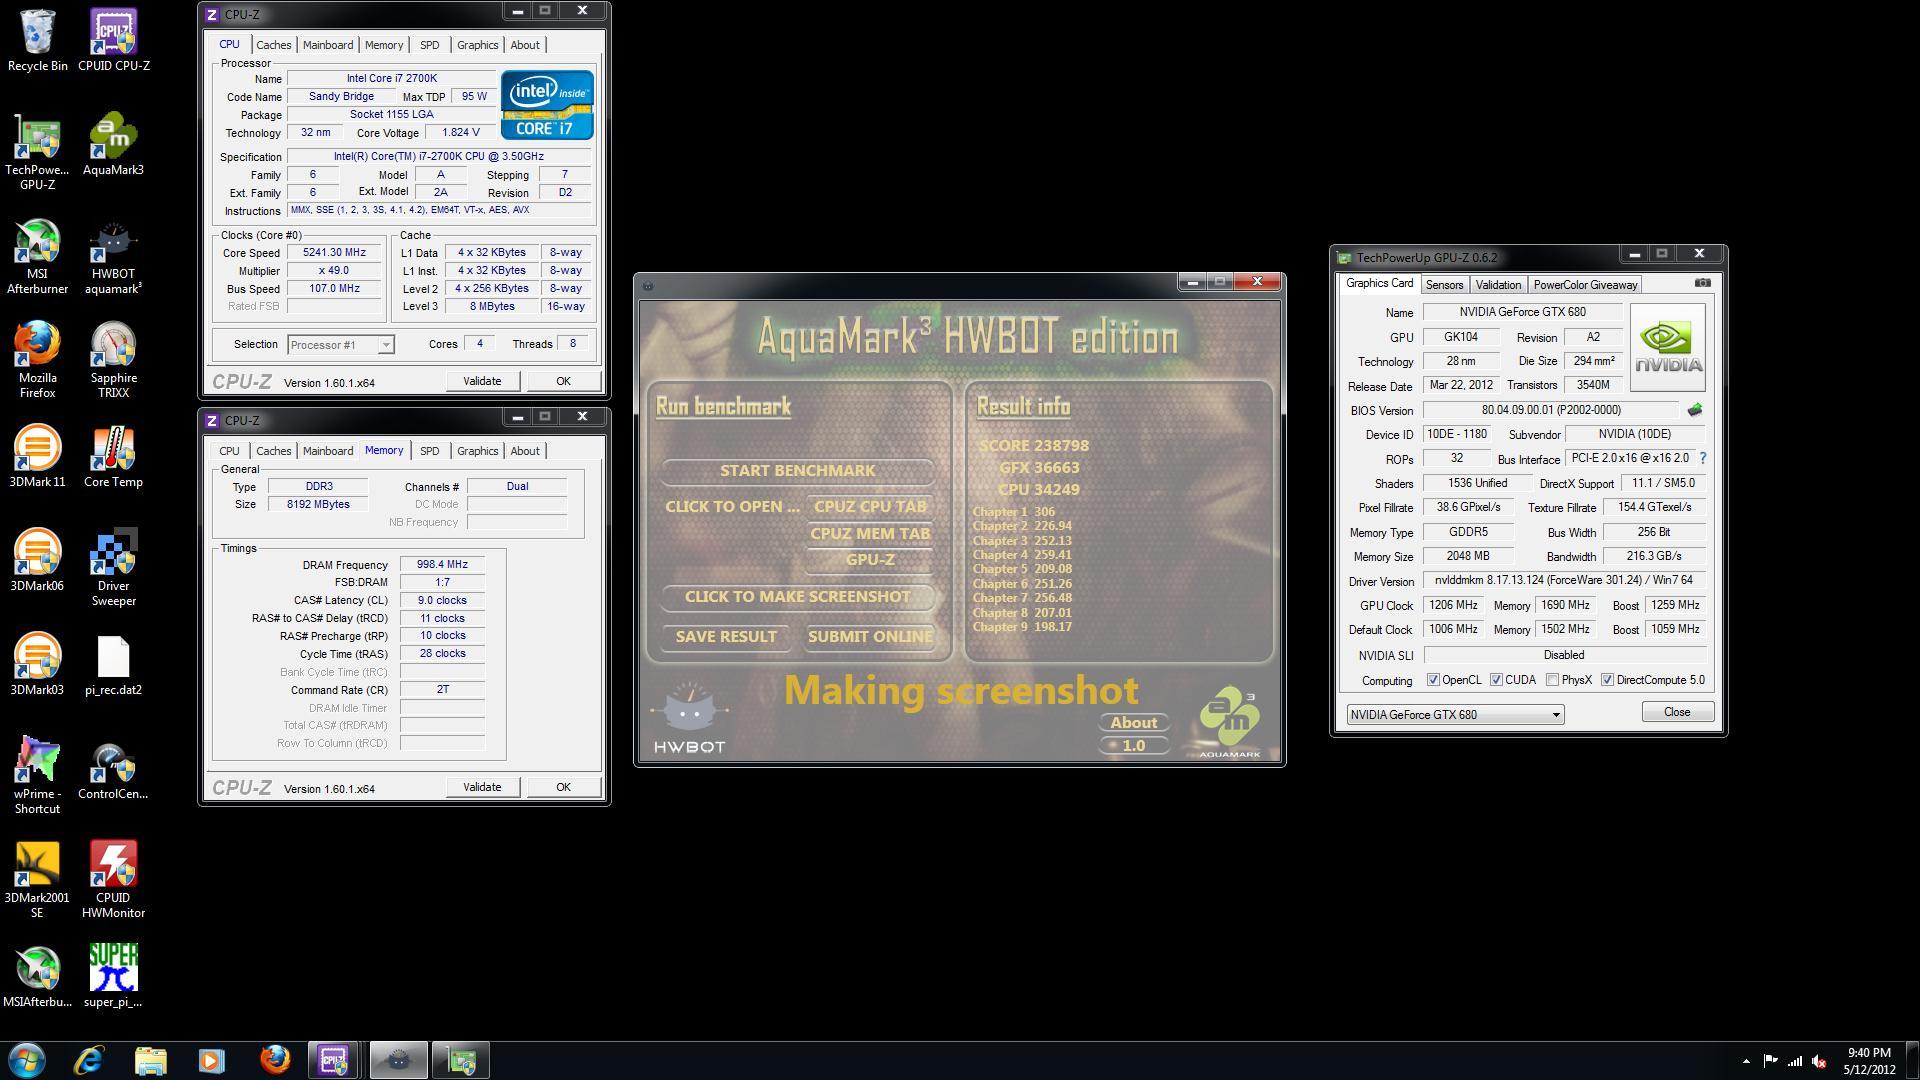
Task: Open the Windows Start menu
Action: (27, 1060)
